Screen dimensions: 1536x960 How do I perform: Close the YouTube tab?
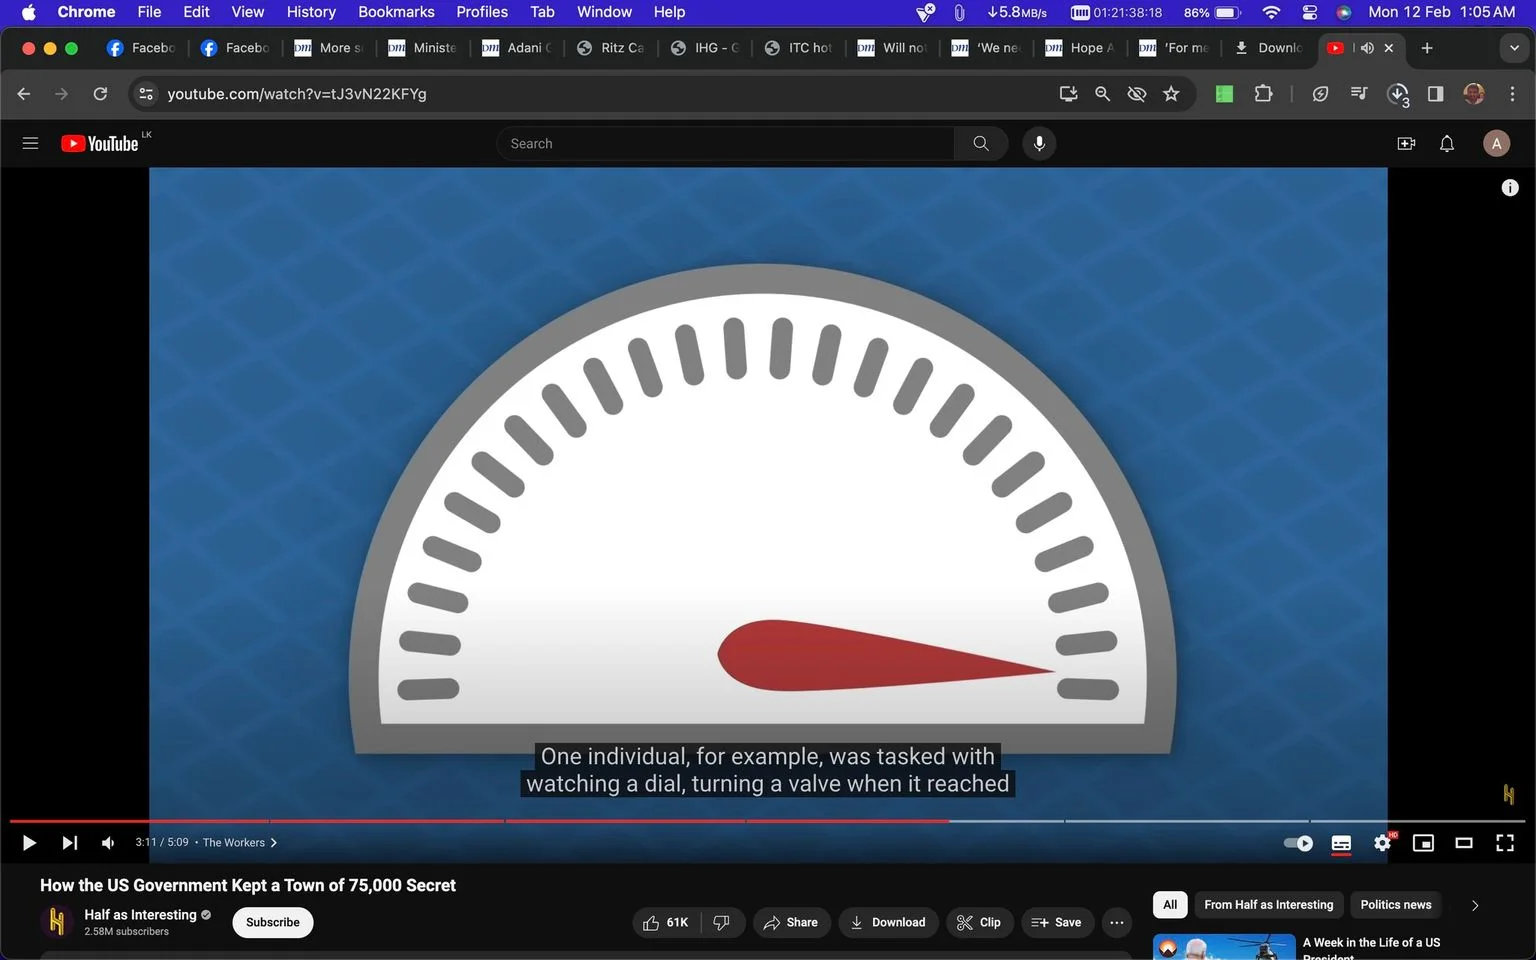[x=1389, y=48]
